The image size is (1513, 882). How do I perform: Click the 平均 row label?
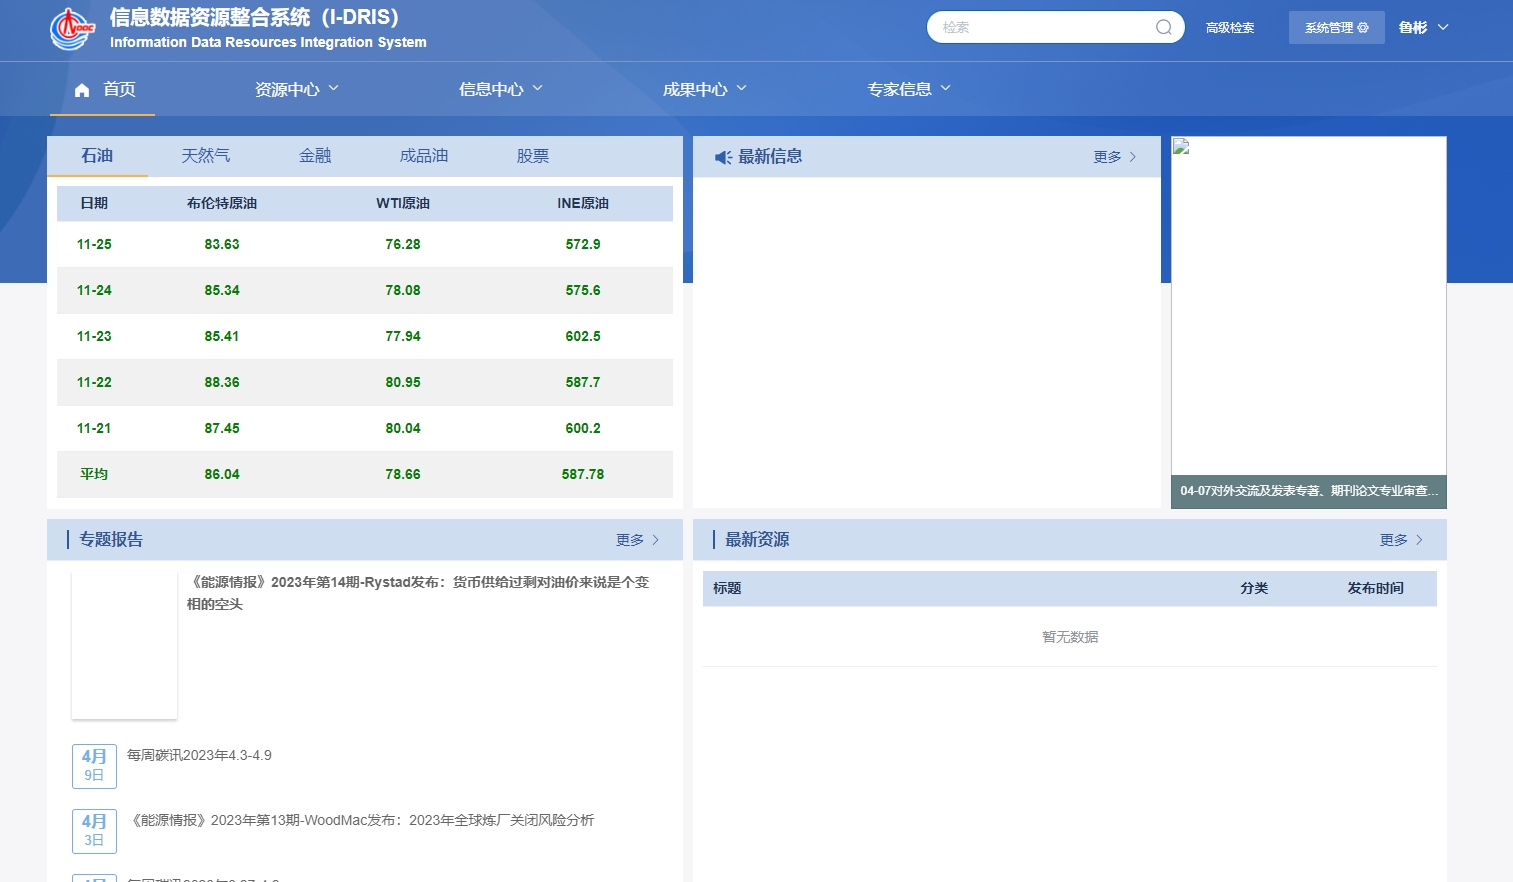(x=94, y=474)
